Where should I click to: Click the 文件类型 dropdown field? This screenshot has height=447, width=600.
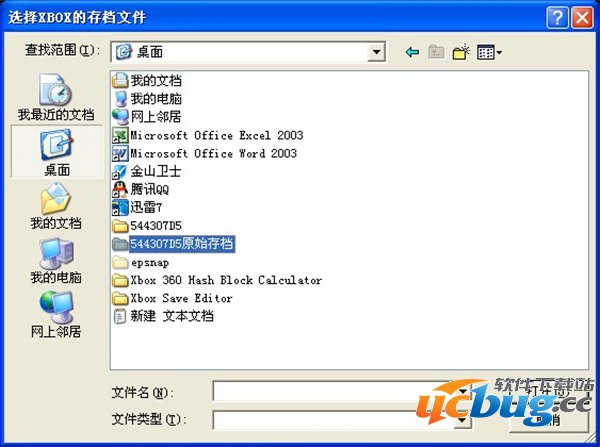pos(340,420)
